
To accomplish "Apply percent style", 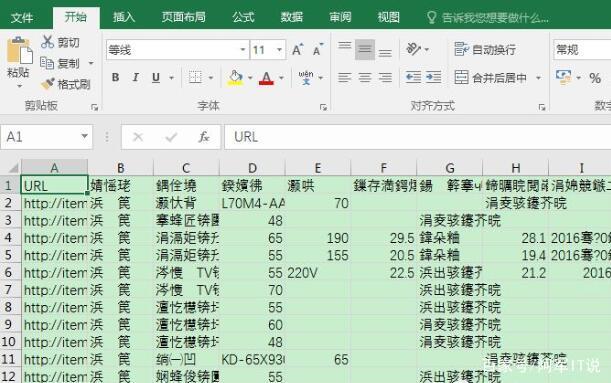I will (595, 78).
